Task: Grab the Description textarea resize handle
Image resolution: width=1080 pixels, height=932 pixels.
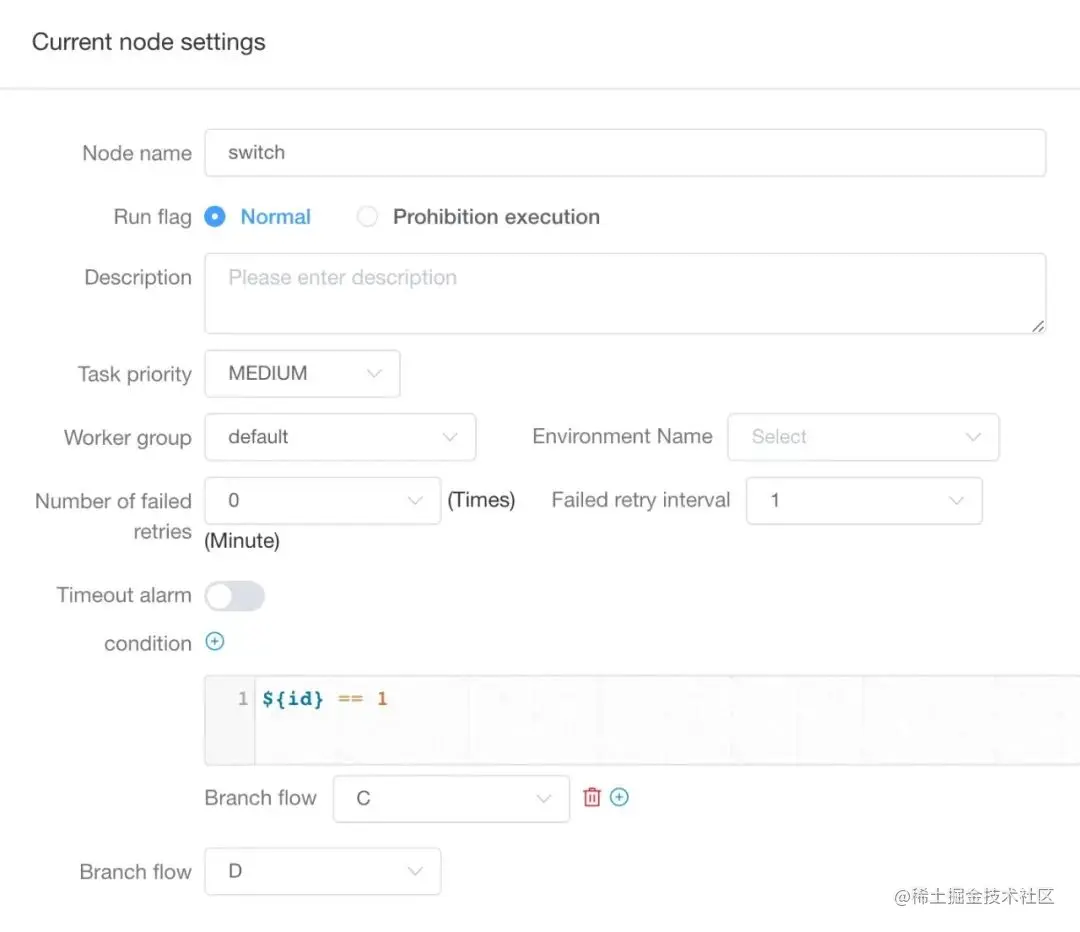Action: tap(1038, 327)
